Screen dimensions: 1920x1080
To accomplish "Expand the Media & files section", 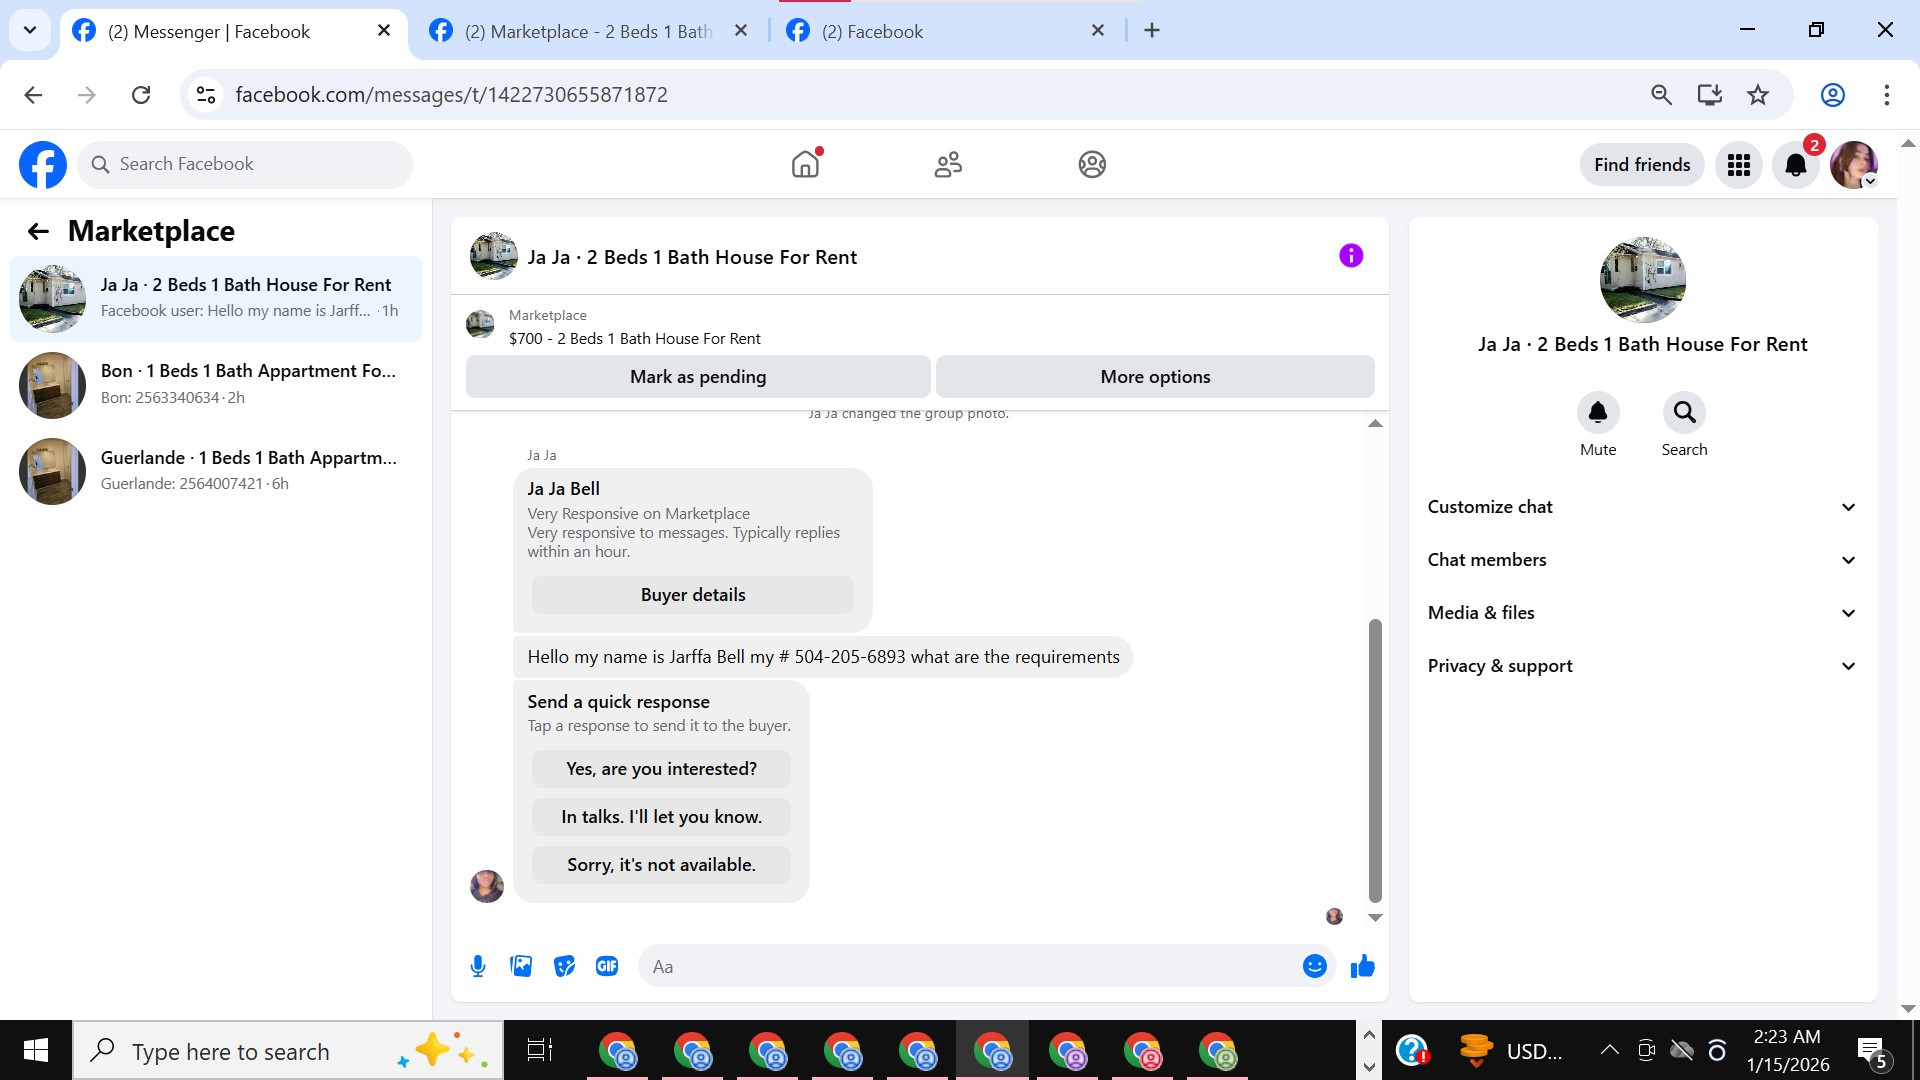I will point(1642,613).
